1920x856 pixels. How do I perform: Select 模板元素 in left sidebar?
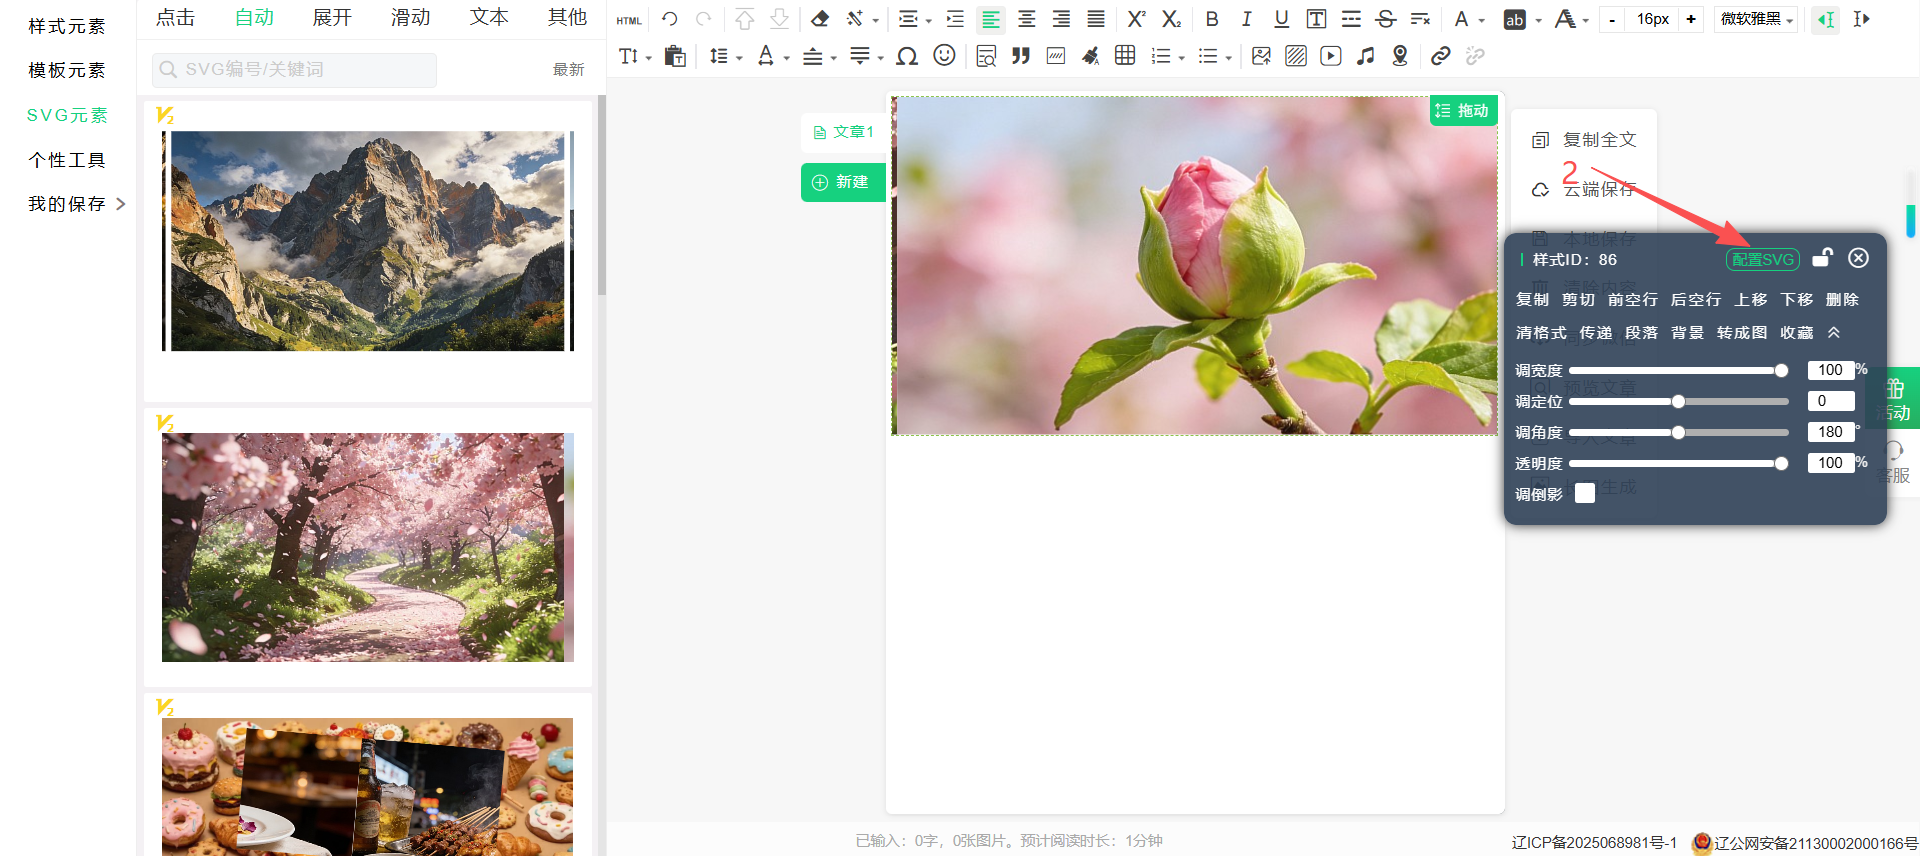[66, 70]
